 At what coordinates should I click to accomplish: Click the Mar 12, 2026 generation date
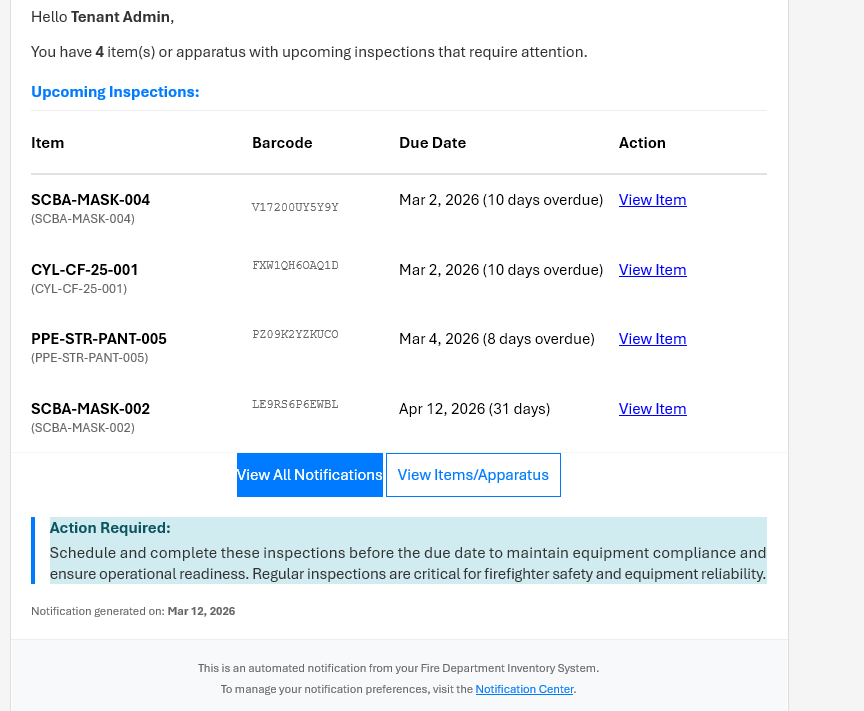point(201,610)
